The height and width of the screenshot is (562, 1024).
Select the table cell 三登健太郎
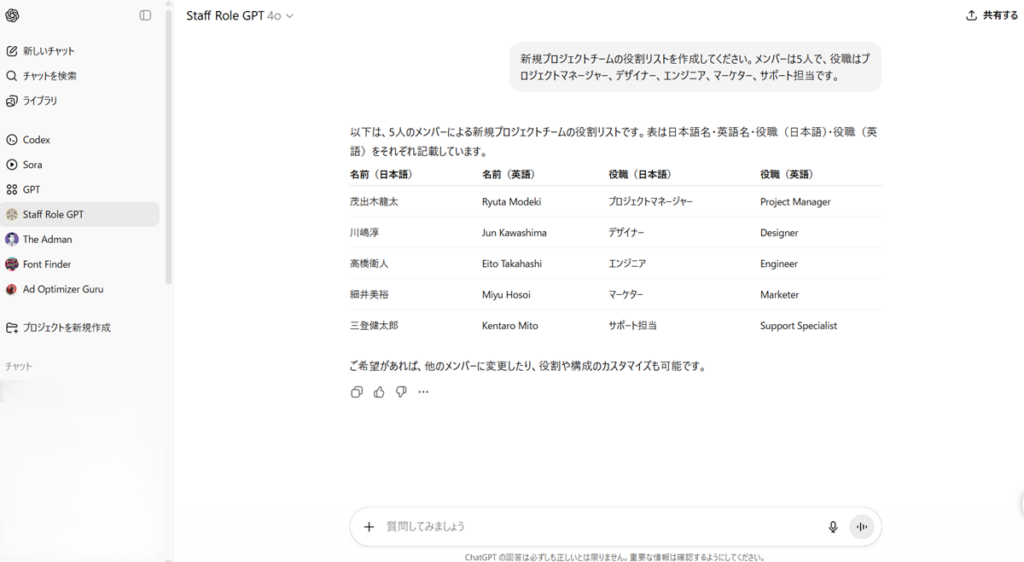pos(374,325)
